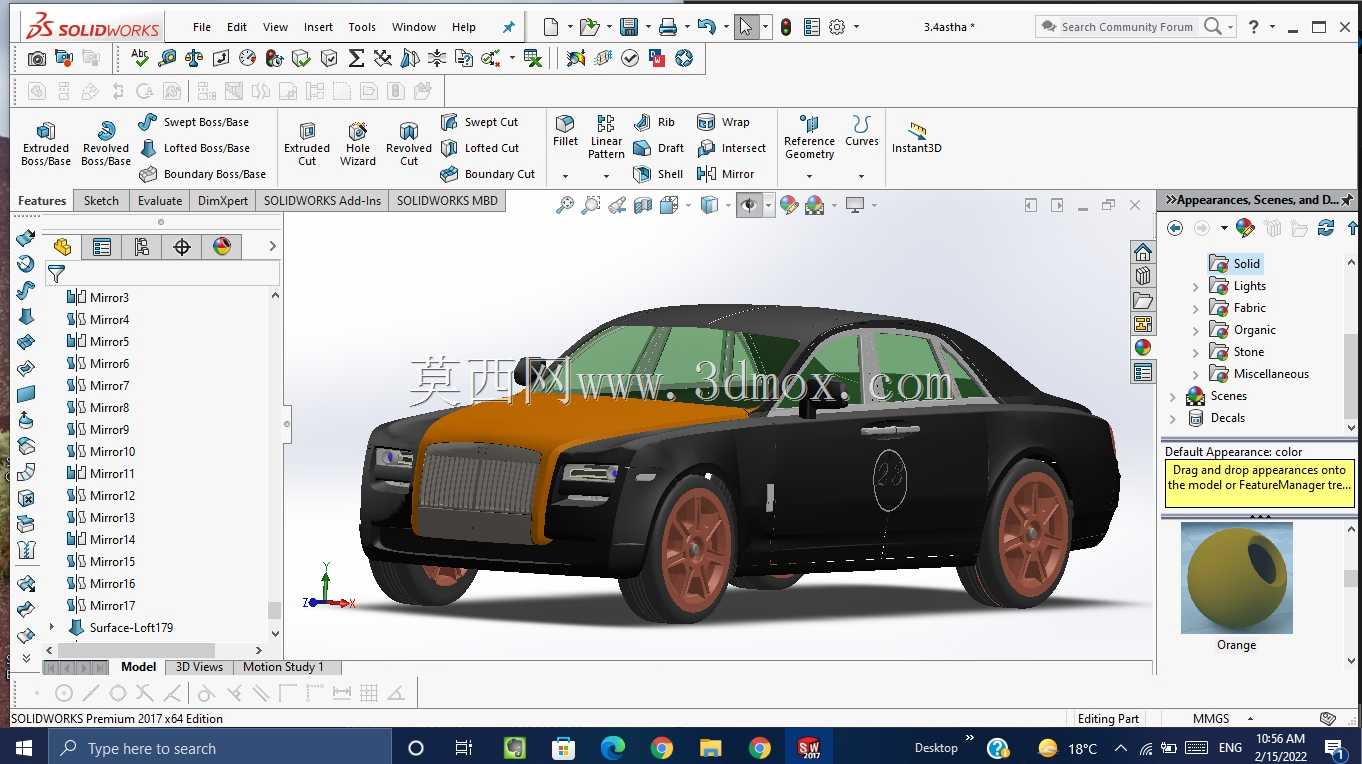Image resolution: width=1362 pixels, height=764 pixels.
Task: Open the DisplayManager tab
Action: click(222, 246)
